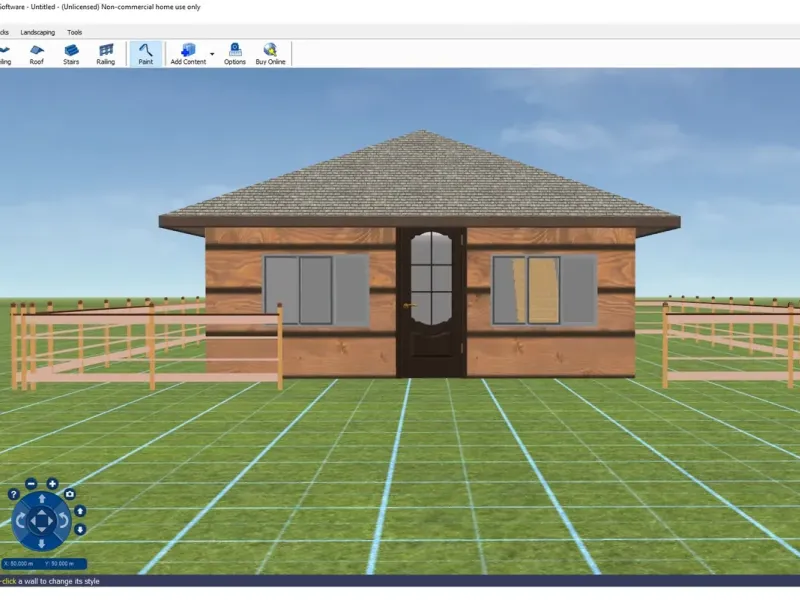Click the left window of the house
Viewport: 800px width, 600px height.
tap(316, 291)
